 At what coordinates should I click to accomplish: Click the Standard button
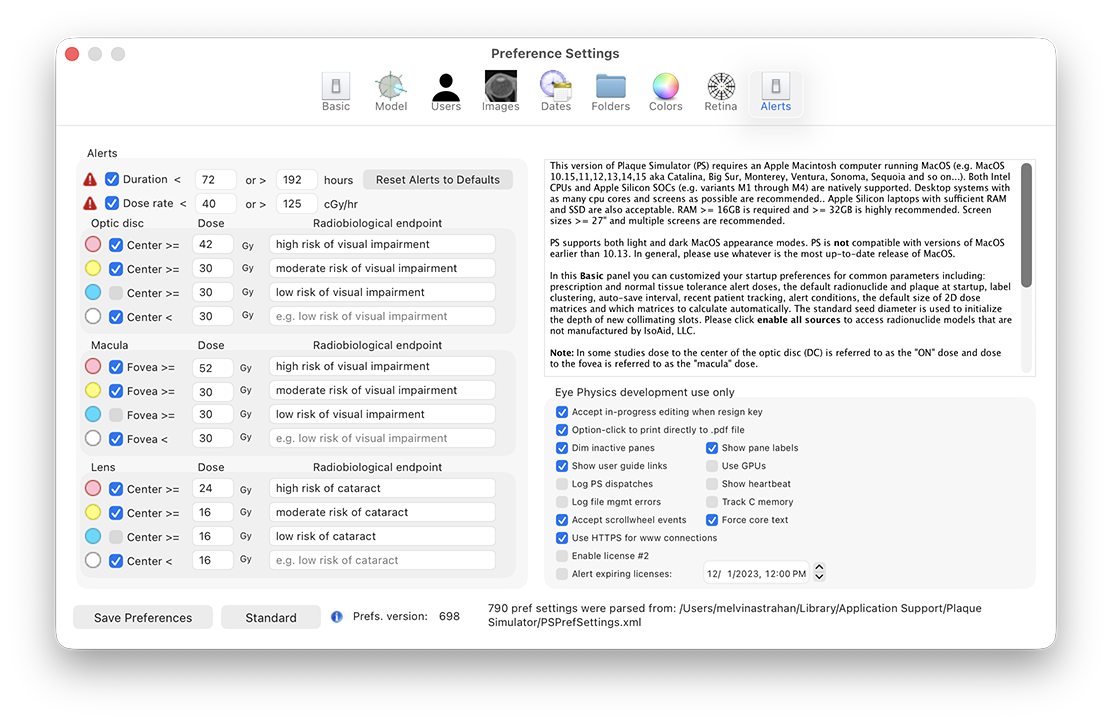(x=271, y=618)
